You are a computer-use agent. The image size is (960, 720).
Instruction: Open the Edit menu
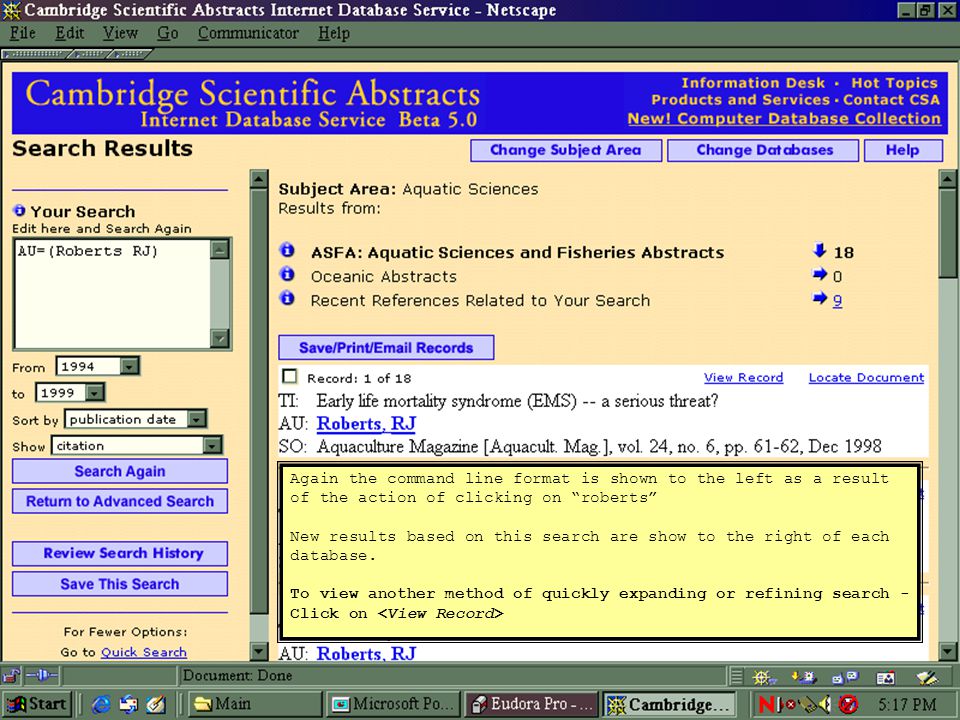pyautogui.click(x=70, y=33)
